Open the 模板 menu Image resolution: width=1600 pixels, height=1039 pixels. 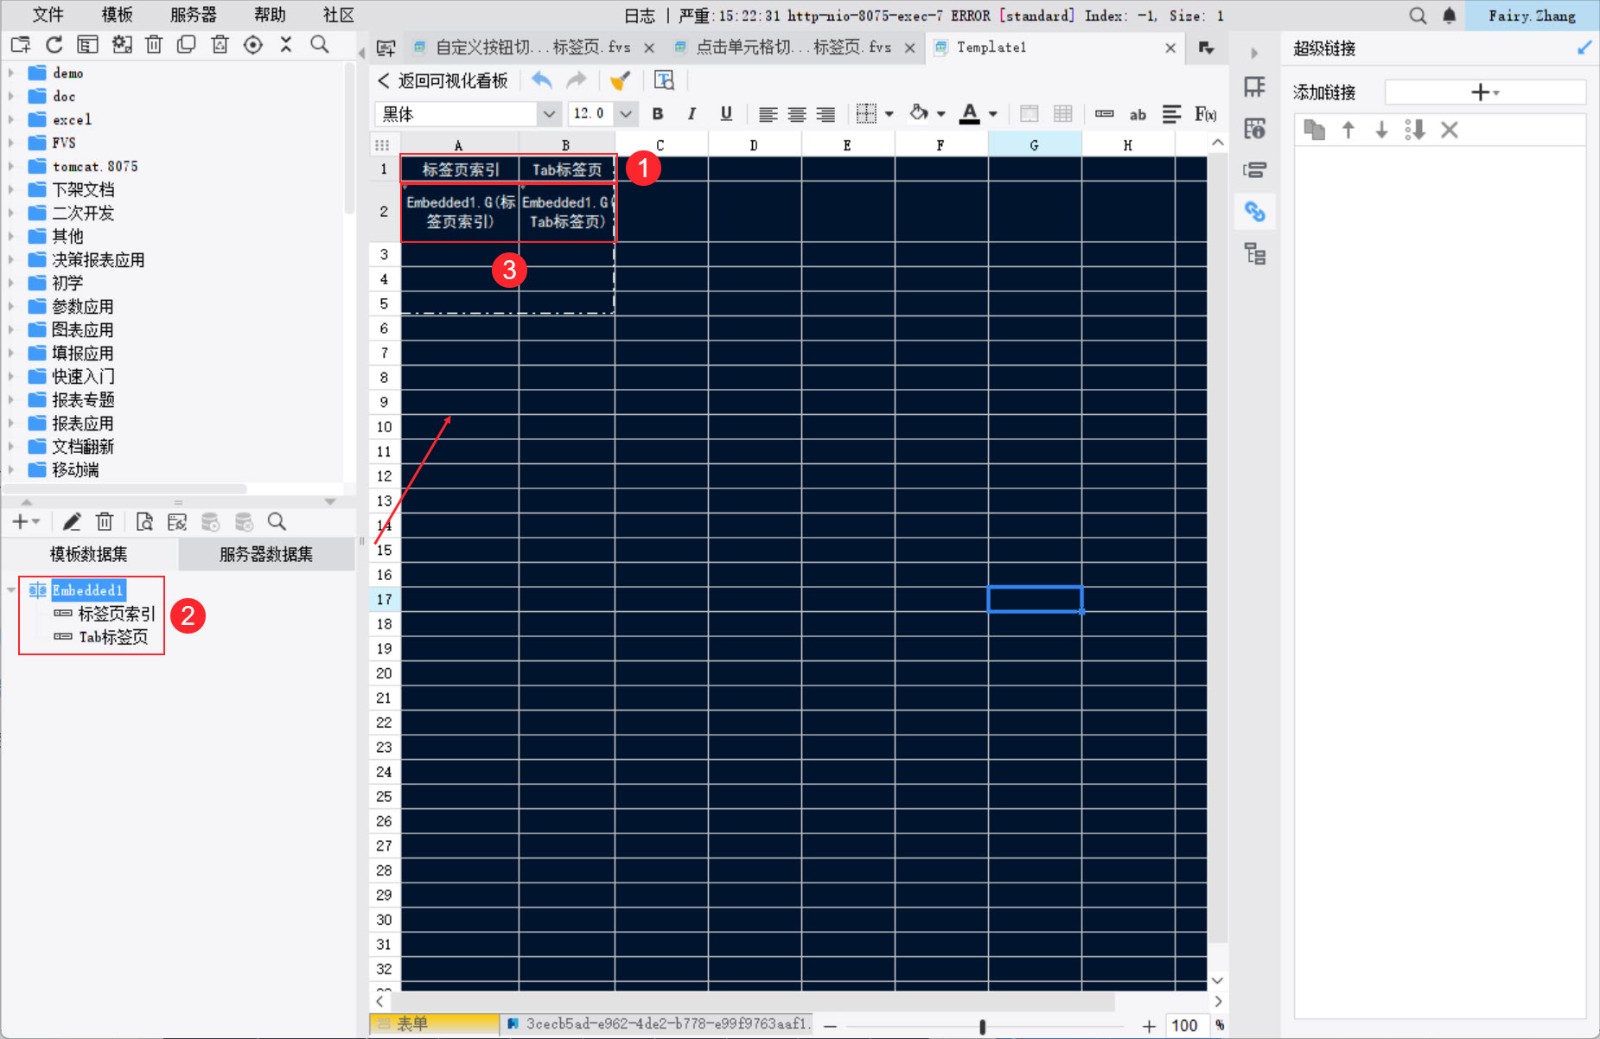pos(117,15)
